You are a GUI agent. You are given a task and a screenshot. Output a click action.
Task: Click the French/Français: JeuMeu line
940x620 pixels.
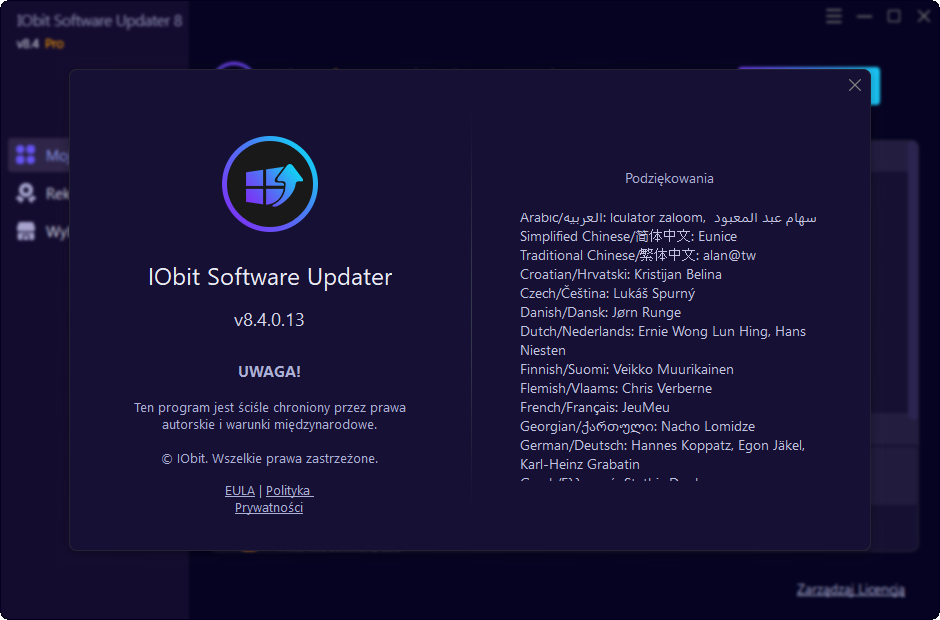pos(595,408)
